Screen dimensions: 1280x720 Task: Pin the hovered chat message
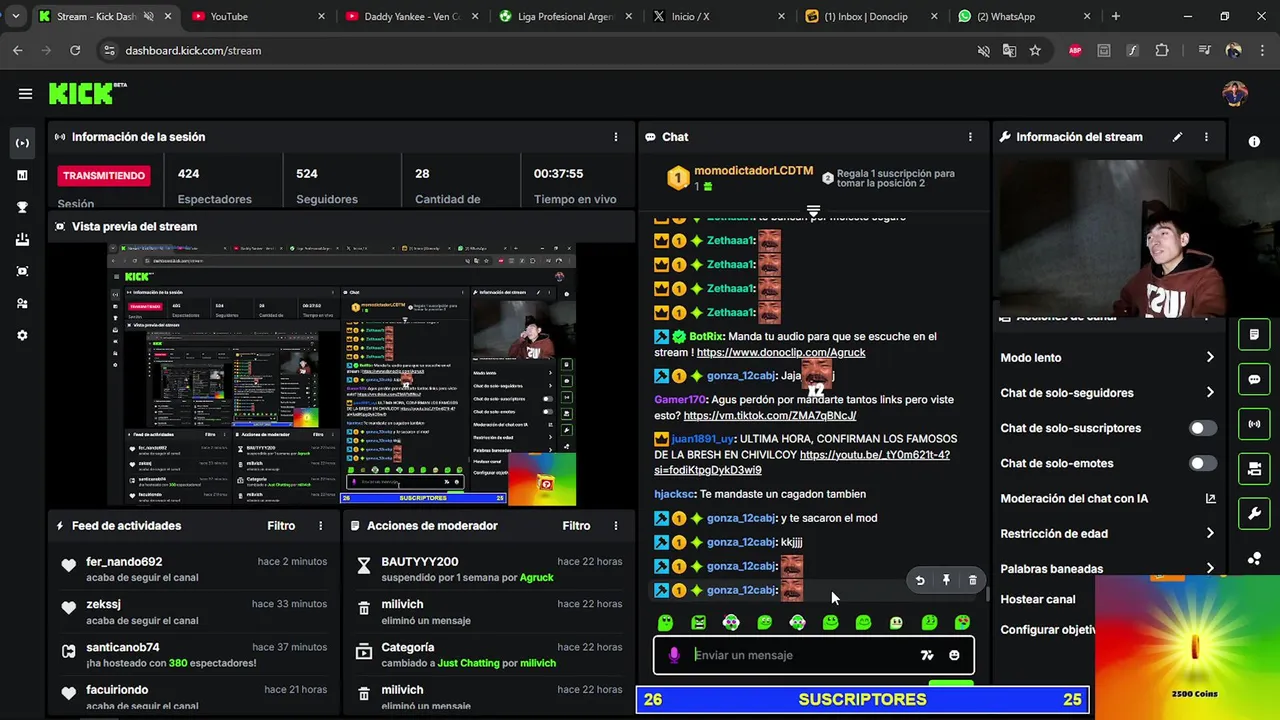(x=946, y=580)
